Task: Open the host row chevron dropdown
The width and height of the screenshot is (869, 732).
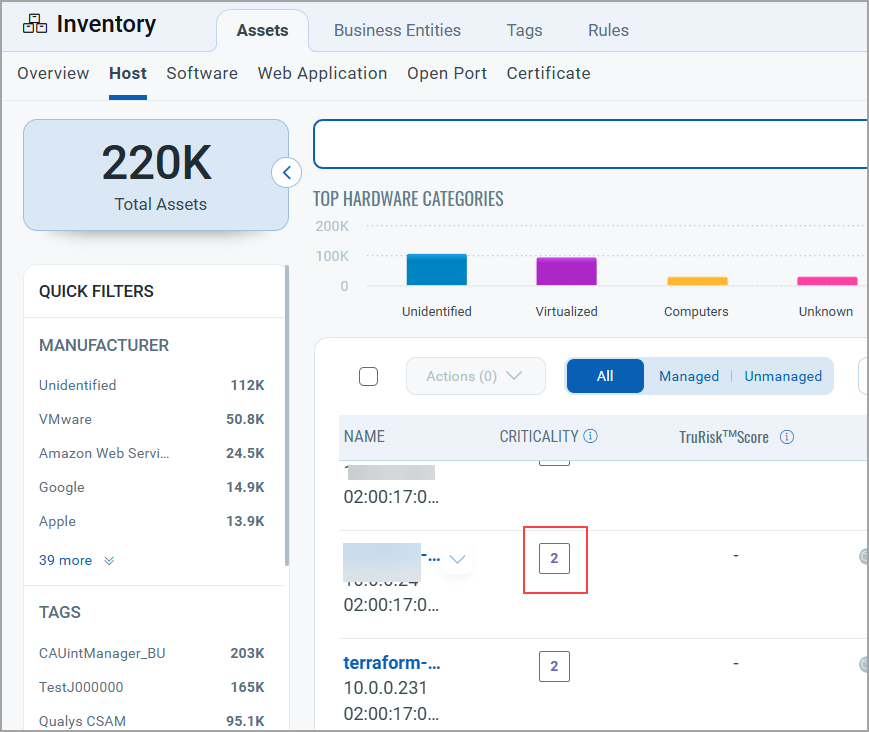Action: coord(457,559)
